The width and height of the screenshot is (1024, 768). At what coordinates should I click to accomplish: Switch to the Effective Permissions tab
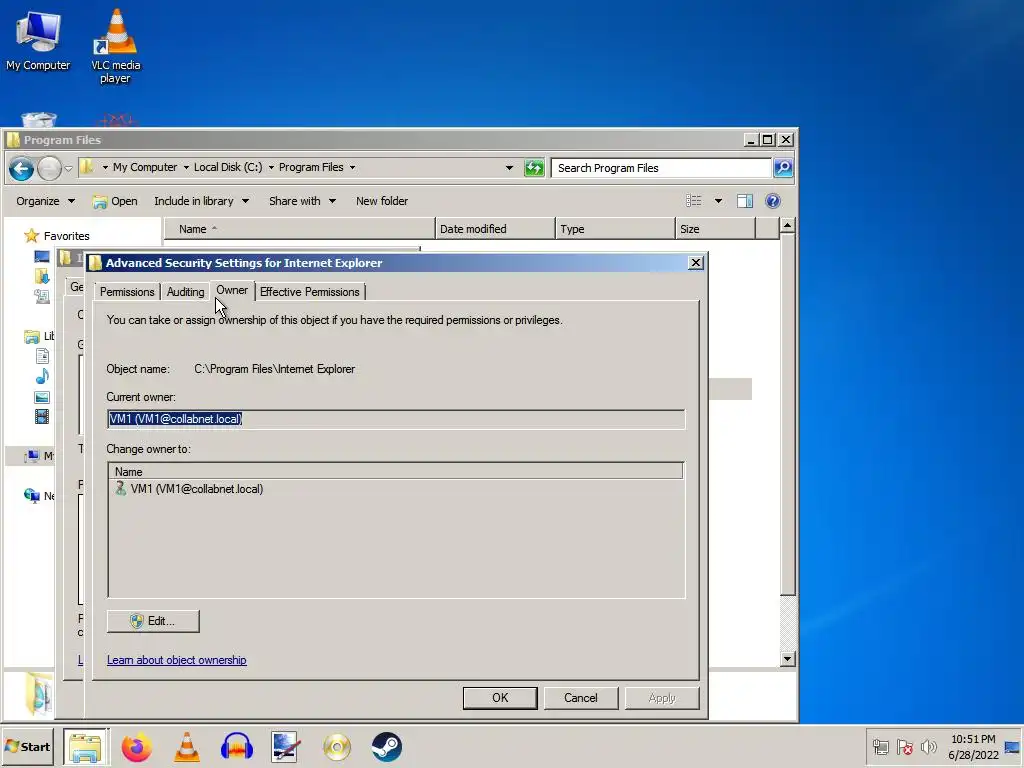[x=310, y=292]
